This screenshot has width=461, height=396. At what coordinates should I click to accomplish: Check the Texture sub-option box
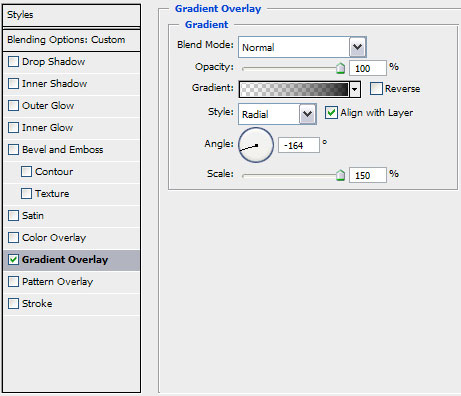pos(26,194)
